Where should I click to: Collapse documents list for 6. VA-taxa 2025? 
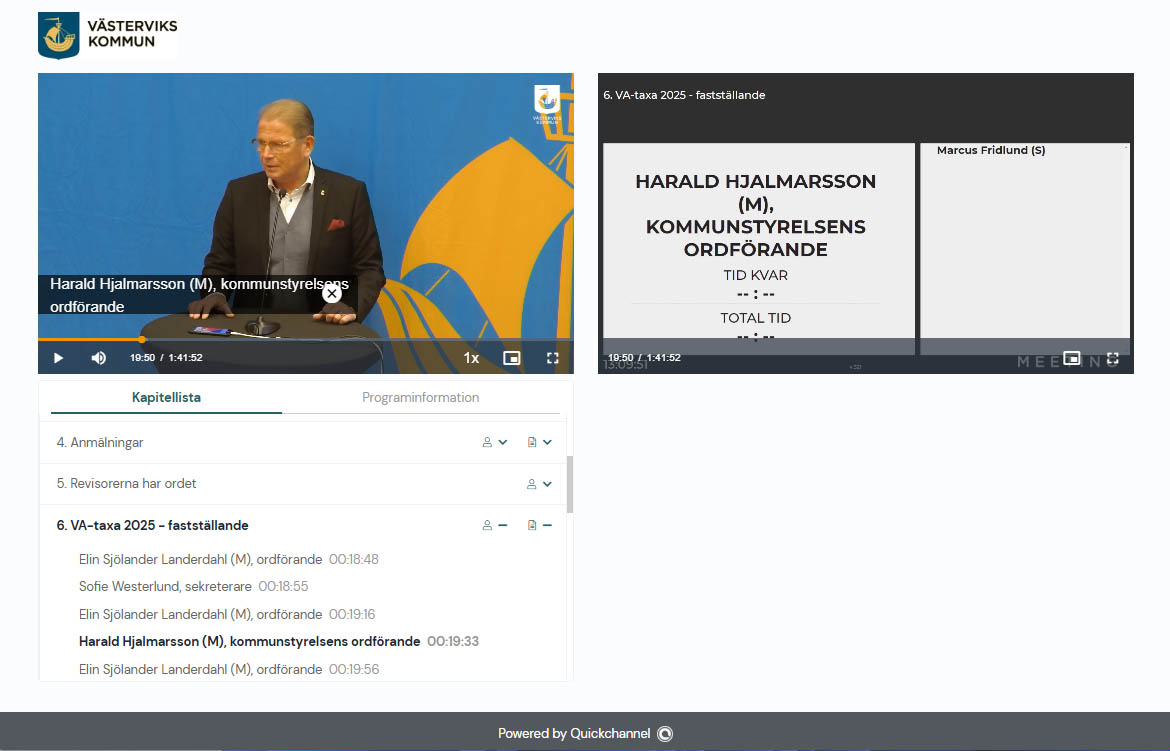[x=540, y=525]
